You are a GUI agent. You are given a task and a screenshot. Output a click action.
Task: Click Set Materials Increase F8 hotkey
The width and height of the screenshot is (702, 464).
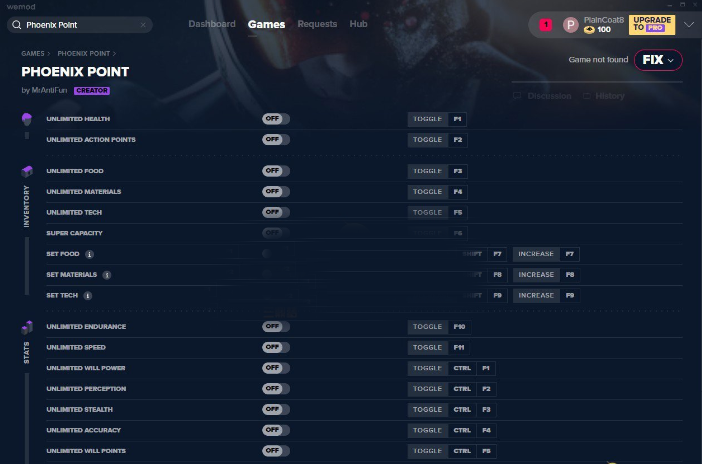click(546, 275)
